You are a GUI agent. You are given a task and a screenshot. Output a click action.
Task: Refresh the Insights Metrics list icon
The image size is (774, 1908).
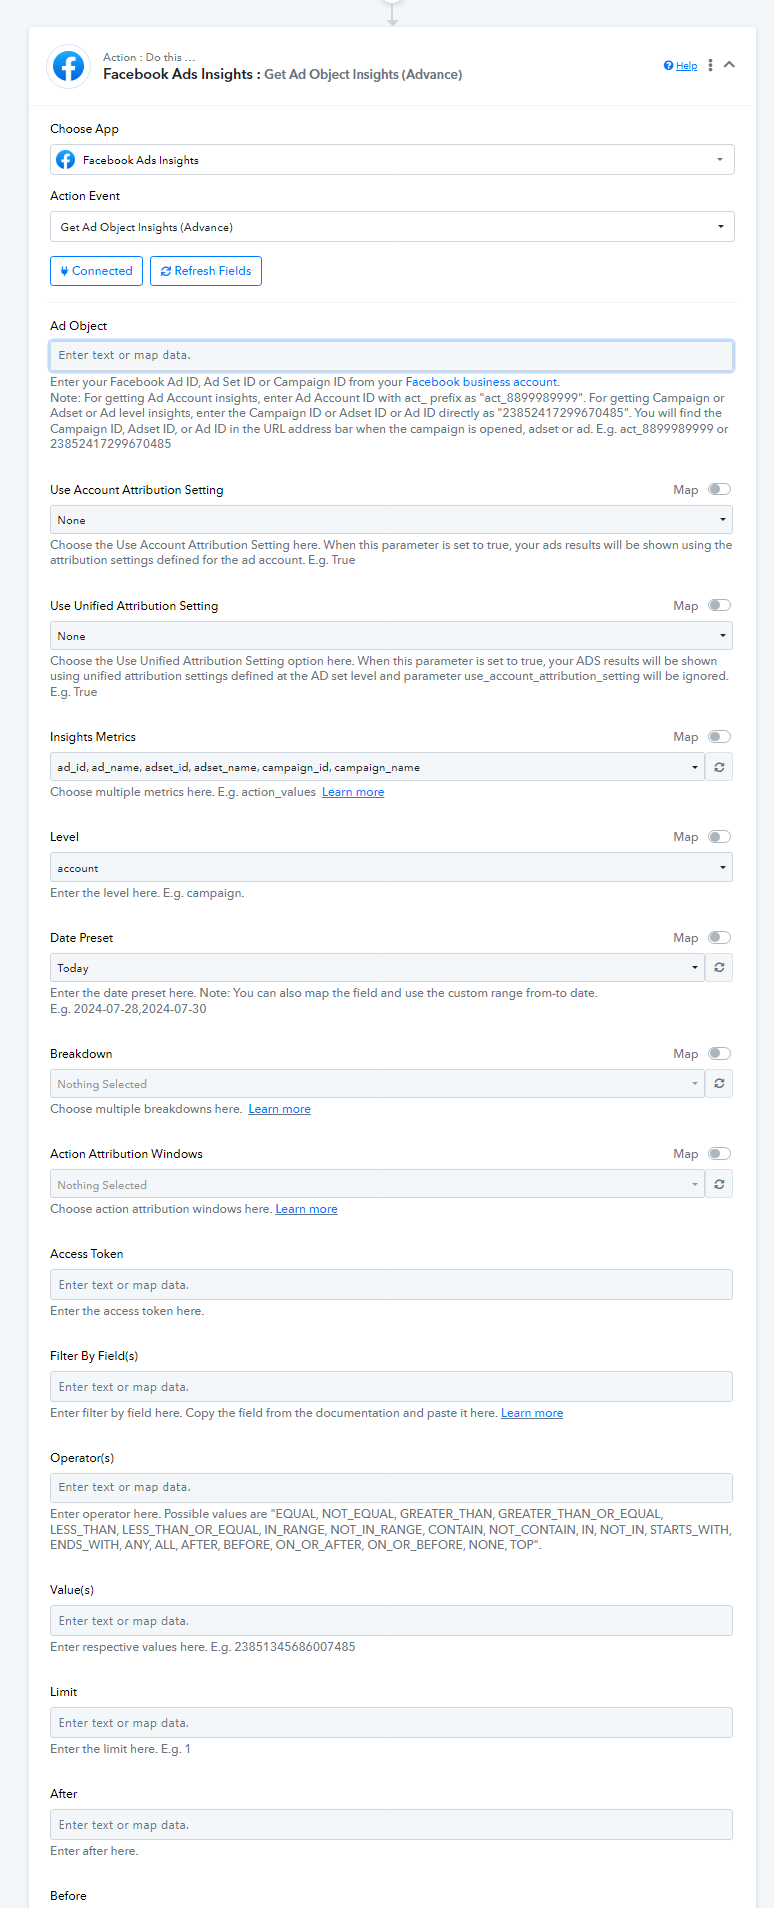(x=719, y=767)
